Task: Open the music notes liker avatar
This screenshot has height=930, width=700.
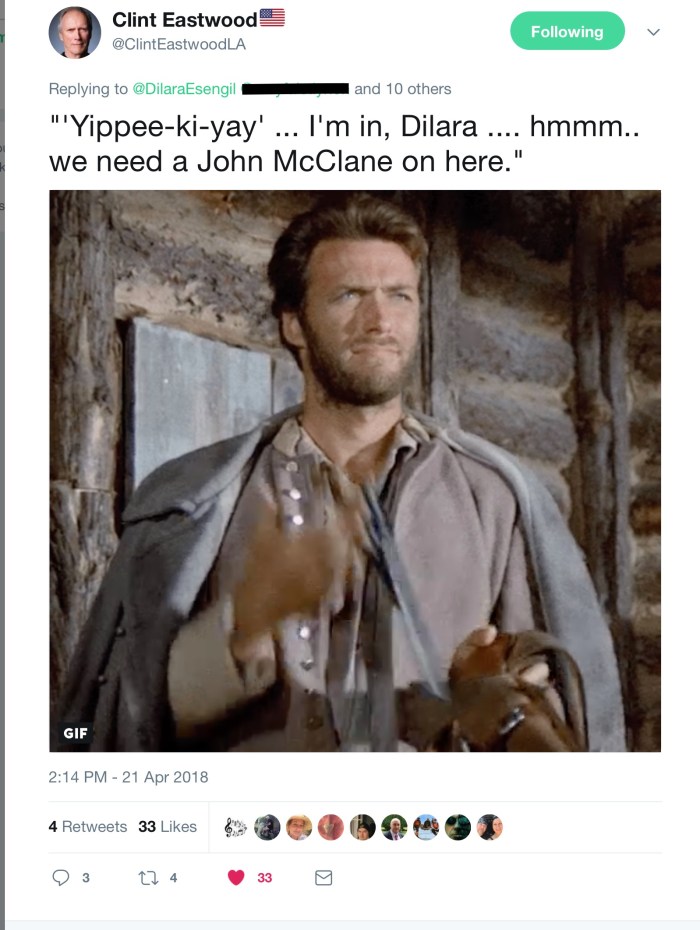Action: (236, 827)
